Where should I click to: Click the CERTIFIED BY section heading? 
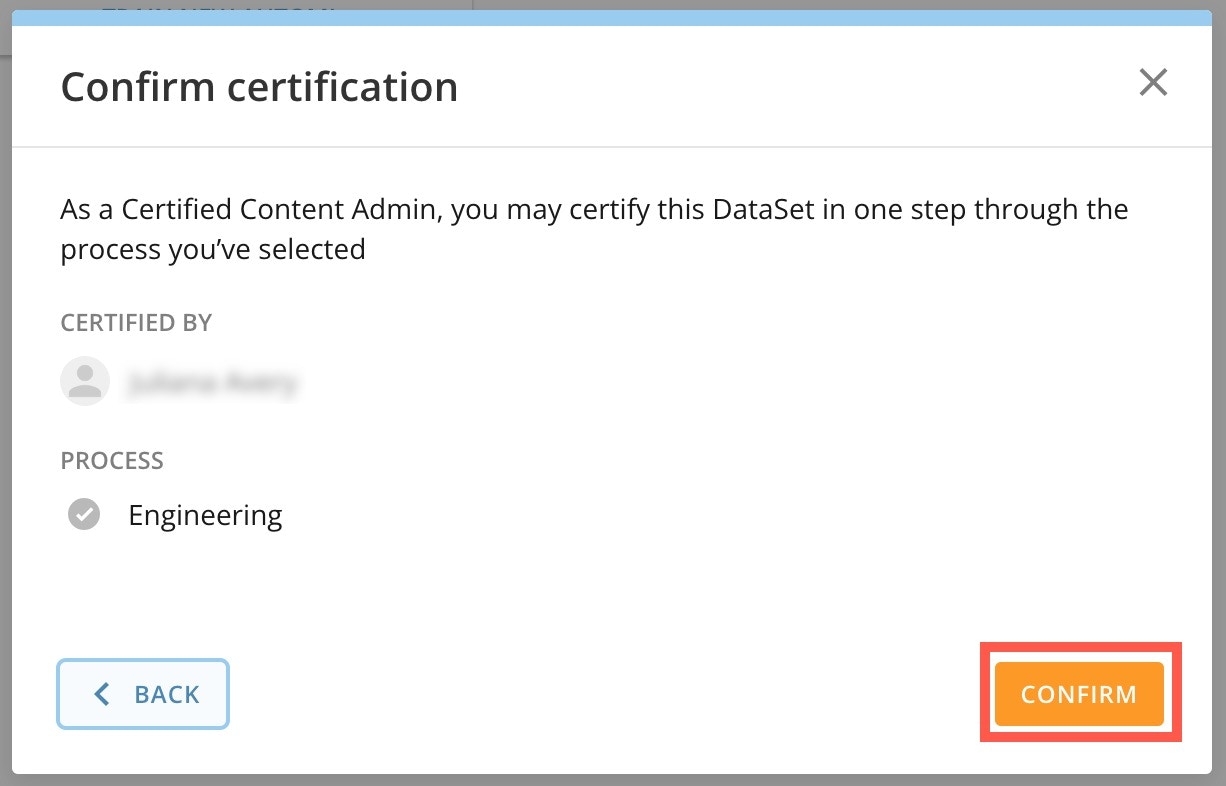point(136,322)
